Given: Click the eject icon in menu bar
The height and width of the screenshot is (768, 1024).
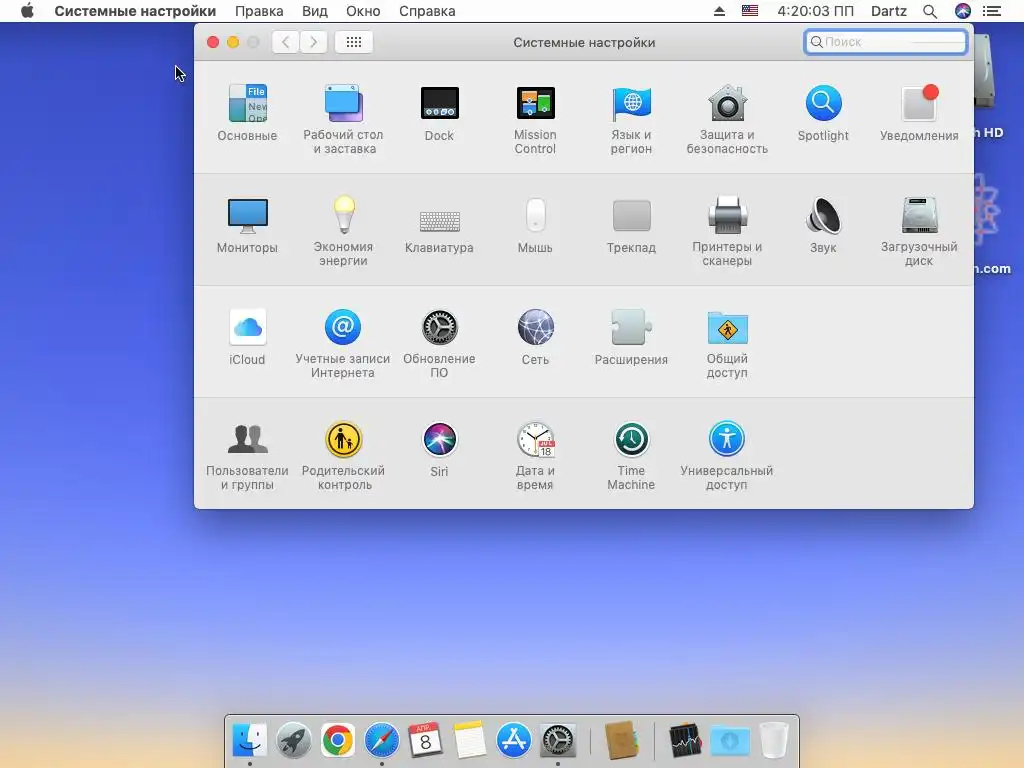Looking at the screenshot, I should 719,11.
